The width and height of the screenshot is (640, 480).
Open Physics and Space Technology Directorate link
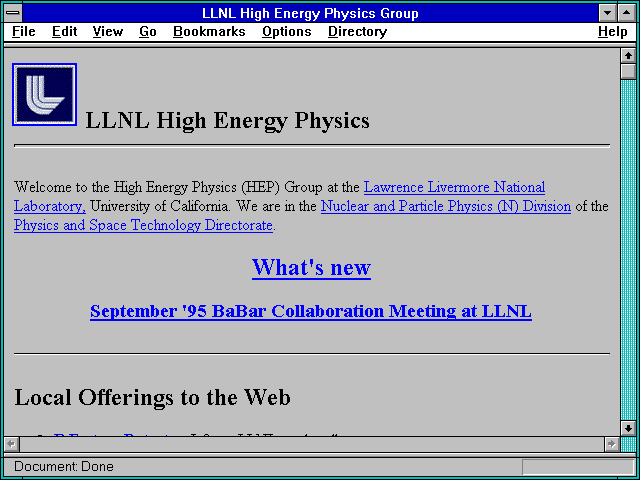point(143,225)
